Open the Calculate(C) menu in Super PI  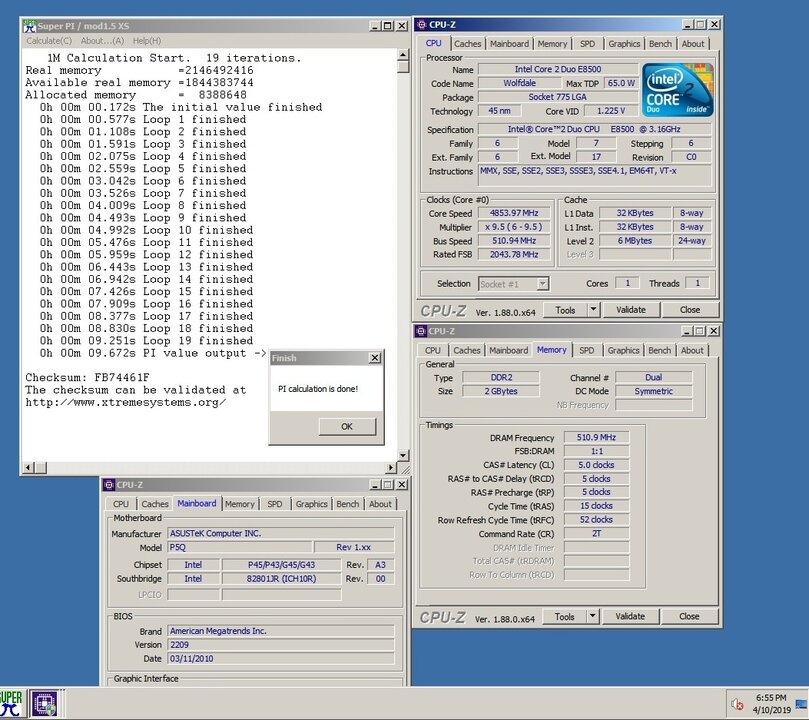click(49, 41)
